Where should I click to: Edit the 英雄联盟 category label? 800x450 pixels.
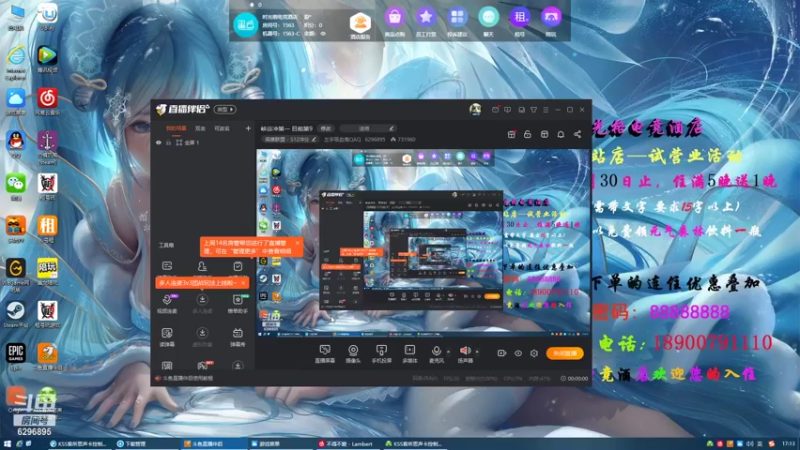pos(289,139)
